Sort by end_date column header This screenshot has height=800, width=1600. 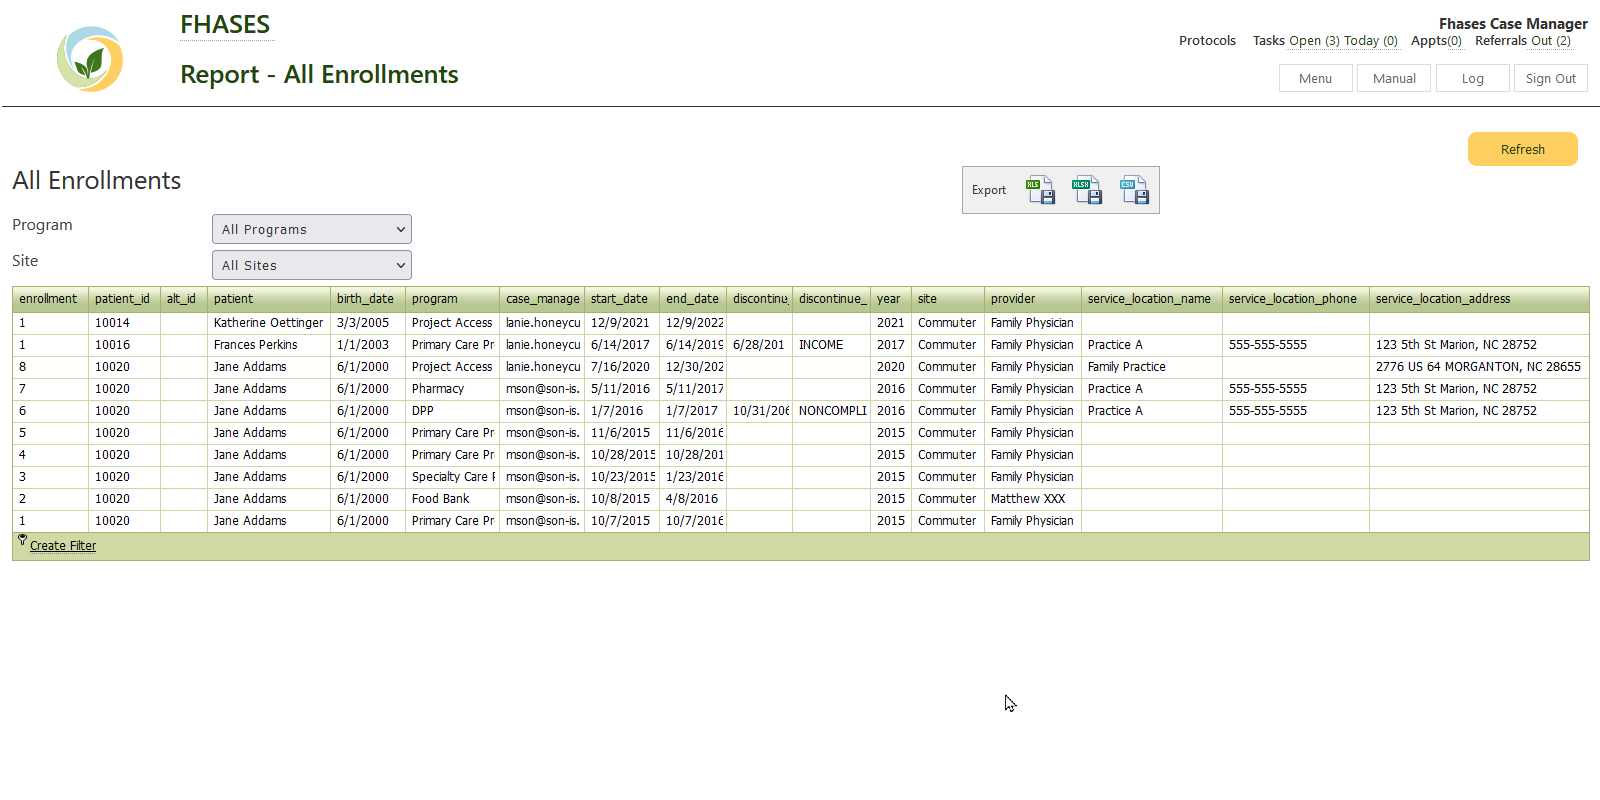pos(692,299)
